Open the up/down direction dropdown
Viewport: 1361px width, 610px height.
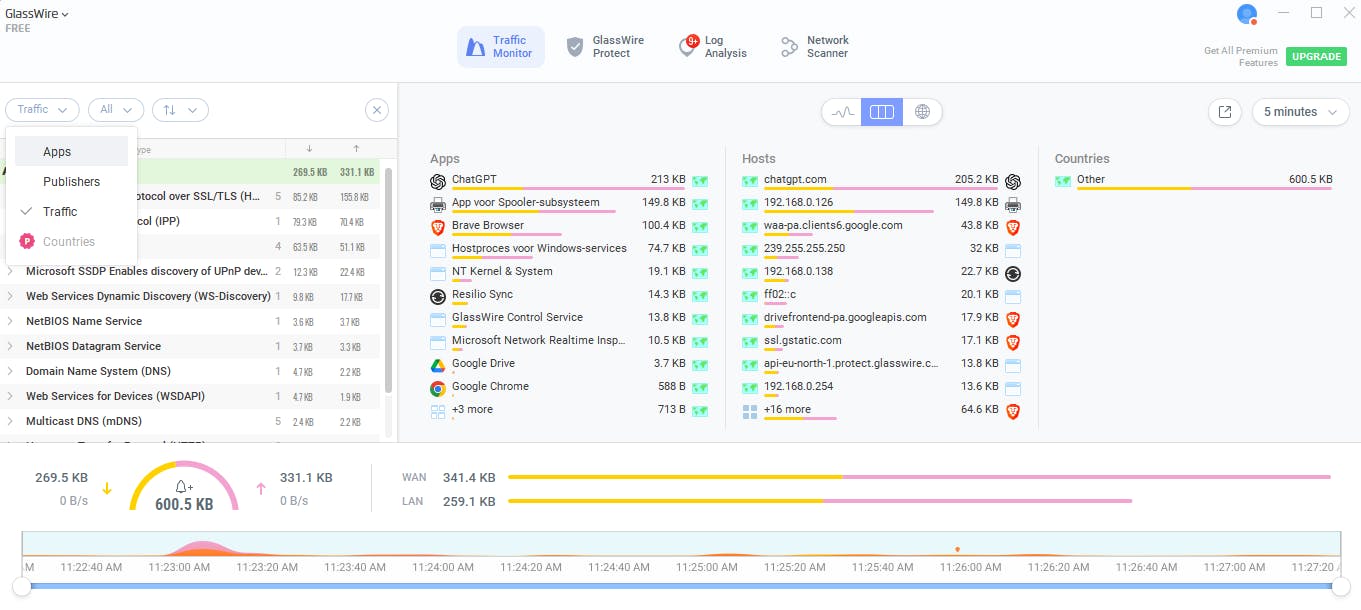click(181, 110)
